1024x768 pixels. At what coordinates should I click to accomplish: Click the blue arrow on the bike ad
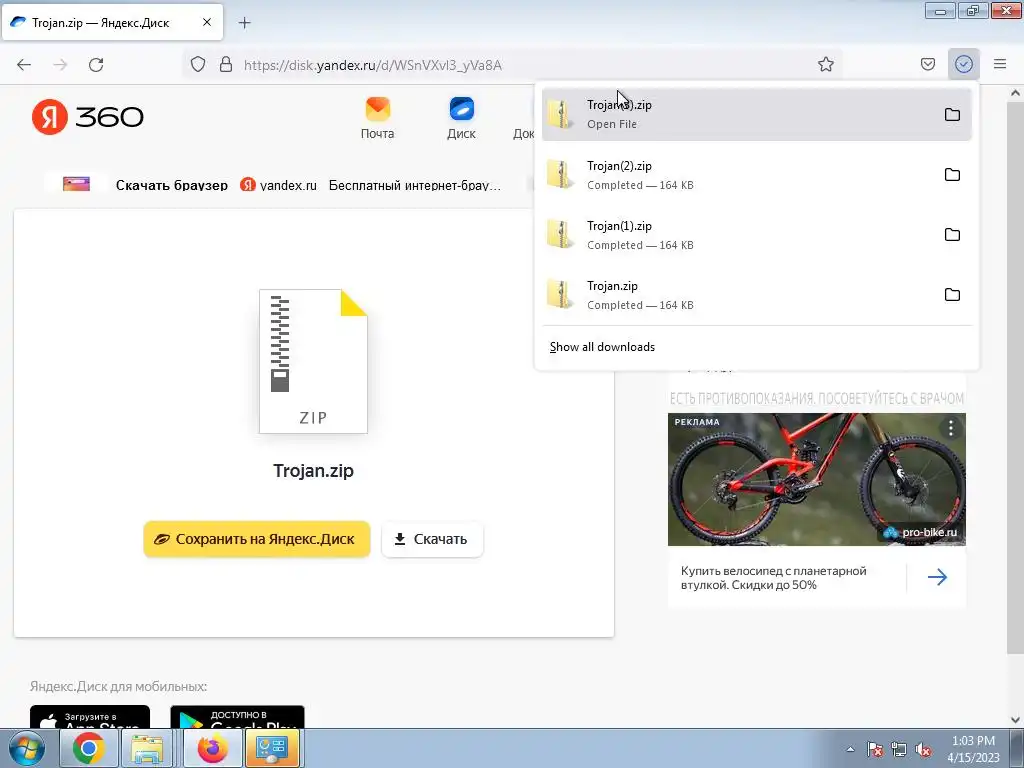click(x=937, y=577)
